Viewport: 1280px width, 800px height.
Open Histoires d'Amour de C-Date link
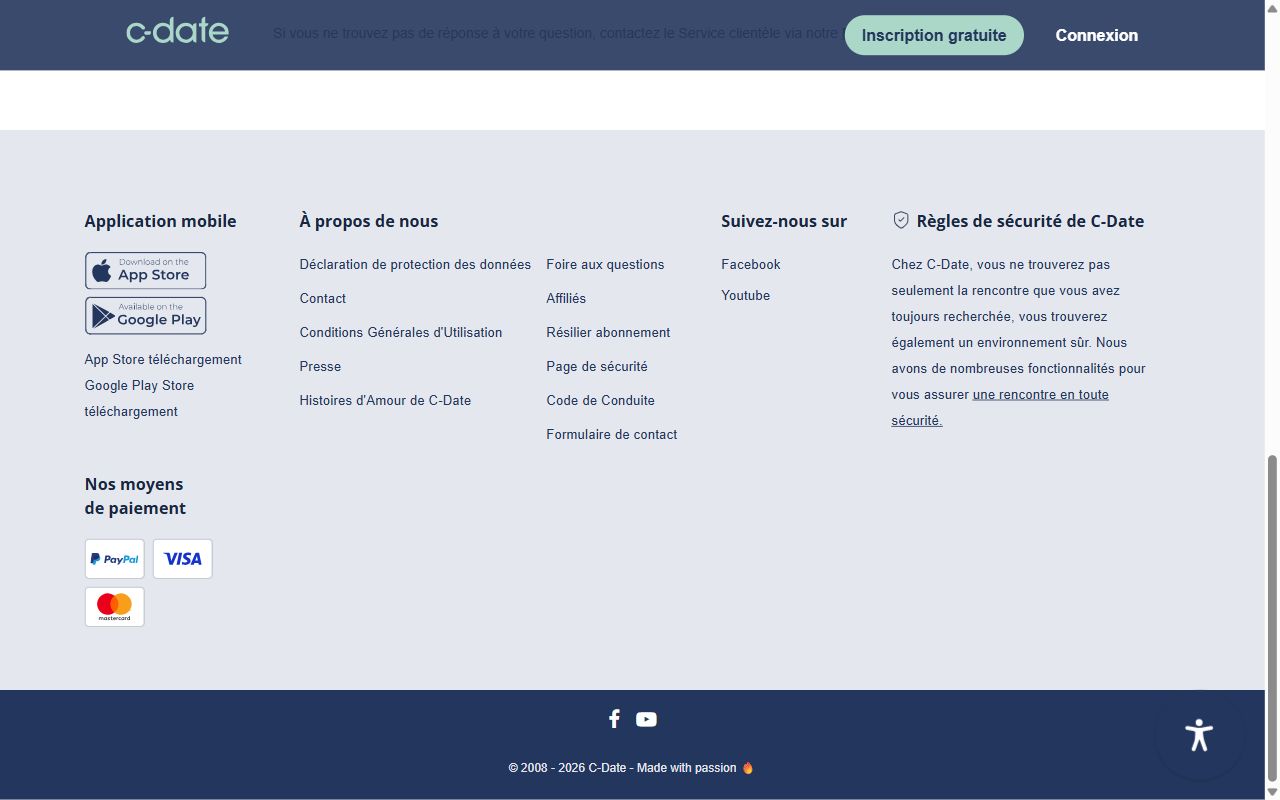385,400
